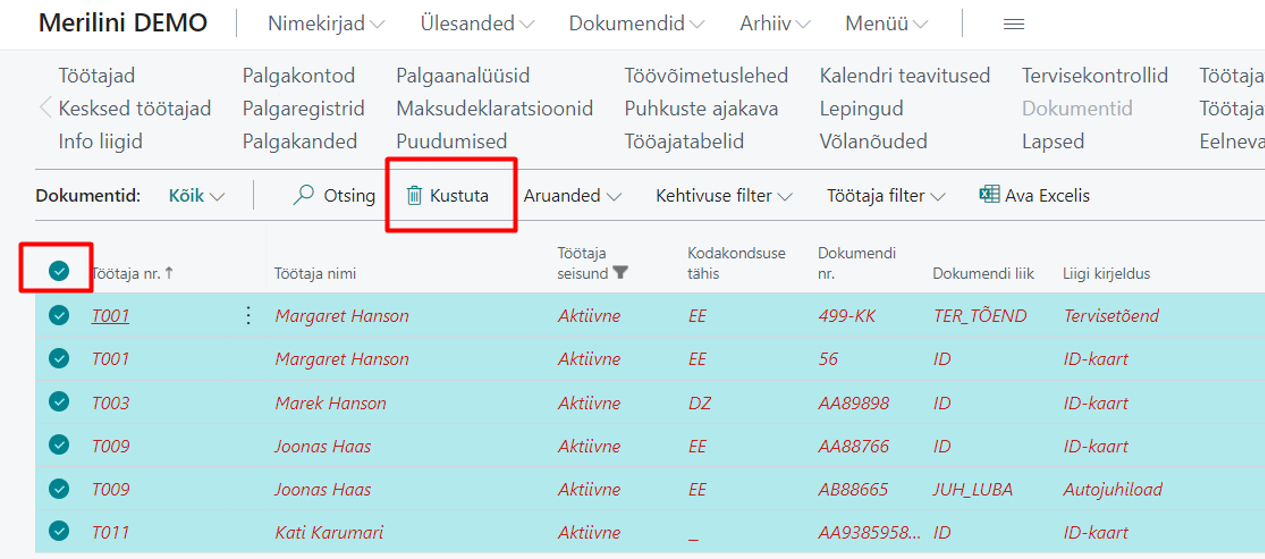Screen dimensions: 1265x559
Task: Click the Kati Karumari name cell
Action: (329, 533)
